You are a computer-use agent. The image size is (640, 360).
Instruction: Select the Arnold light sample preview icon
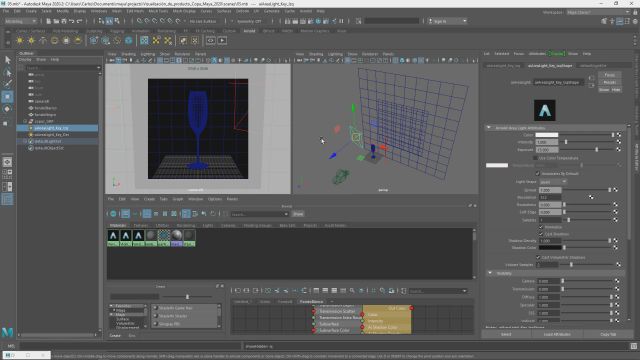click(x=545, y=110)
